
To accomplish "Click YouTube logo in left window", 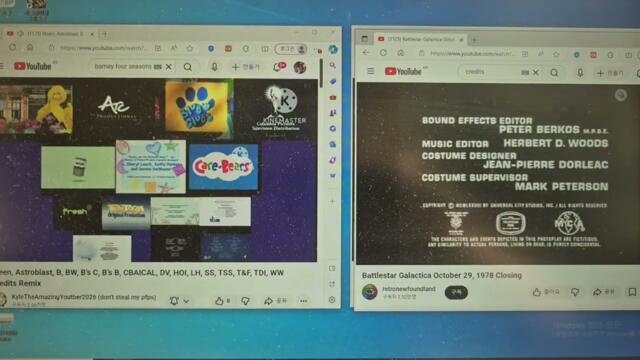I will point(33,66).
